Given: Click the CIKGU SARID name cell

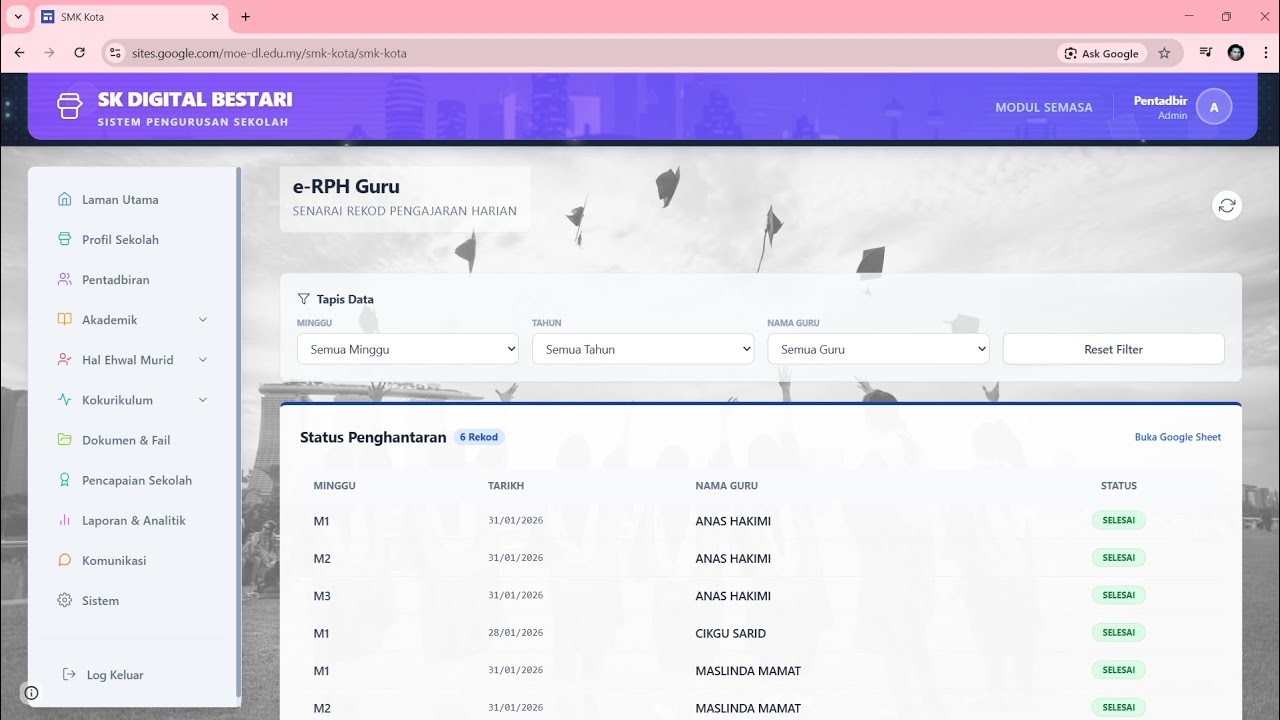Looking at the screenshot, I should [x=730, y=633].
